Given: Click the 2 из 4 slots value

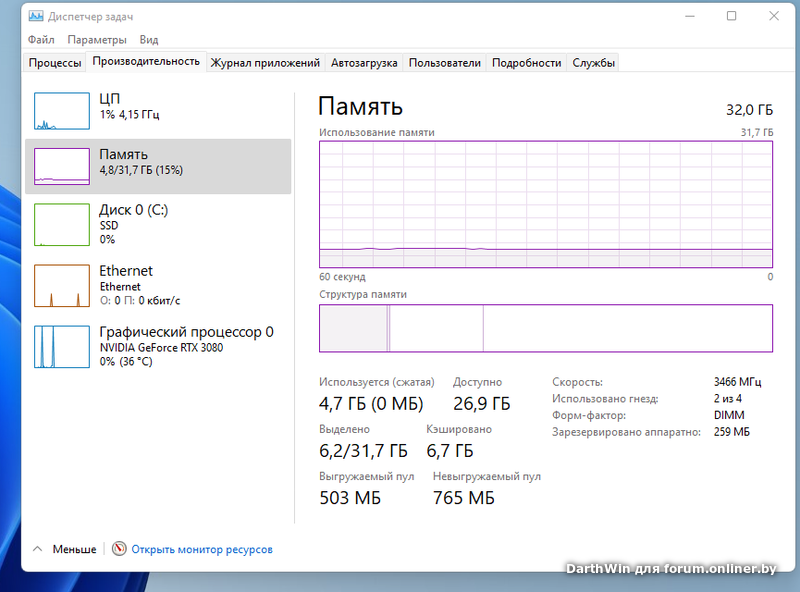Looking at the screenshot, I should click(728, 399).
